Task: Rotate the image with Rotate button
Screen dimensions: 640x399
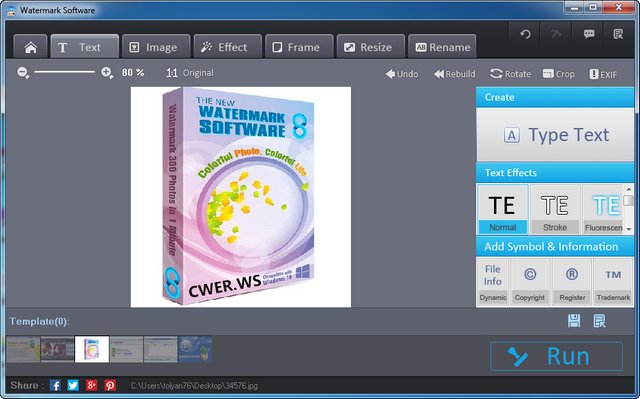Action: (x=510, y=74)
